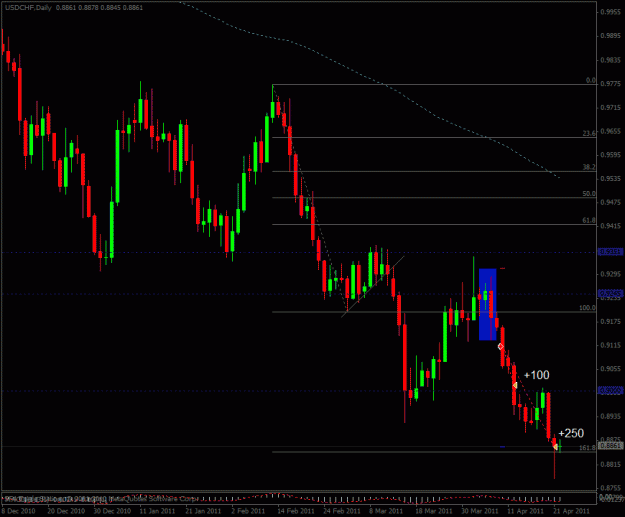Screen dimensions: 625x517
Task: Click the 8 Mar 2011 date label
Action: pyautogui.click(x=386, y=511)
